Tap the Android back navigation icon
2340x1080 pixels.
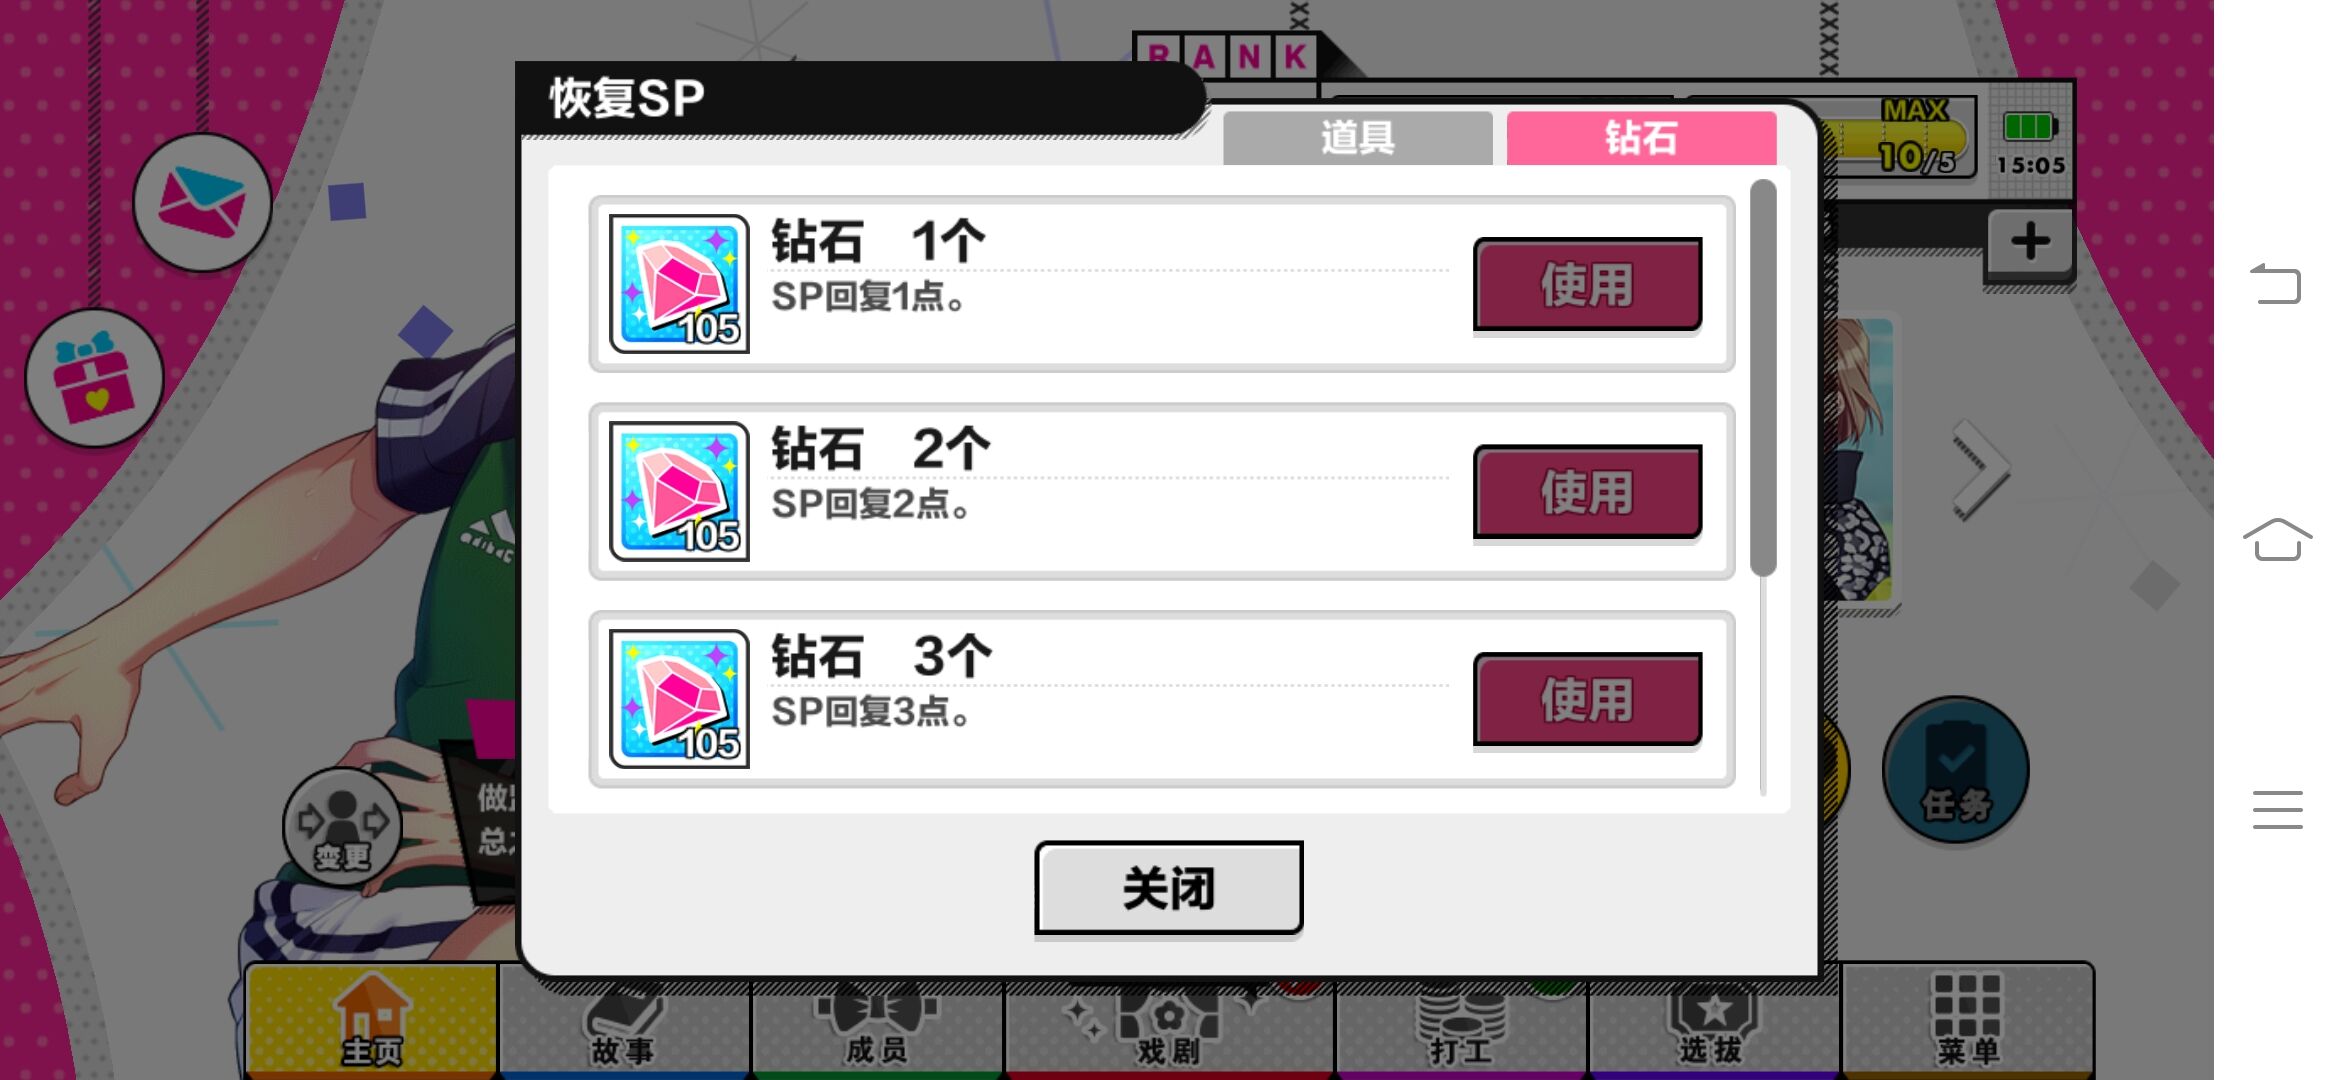(x=2276, y=283)
